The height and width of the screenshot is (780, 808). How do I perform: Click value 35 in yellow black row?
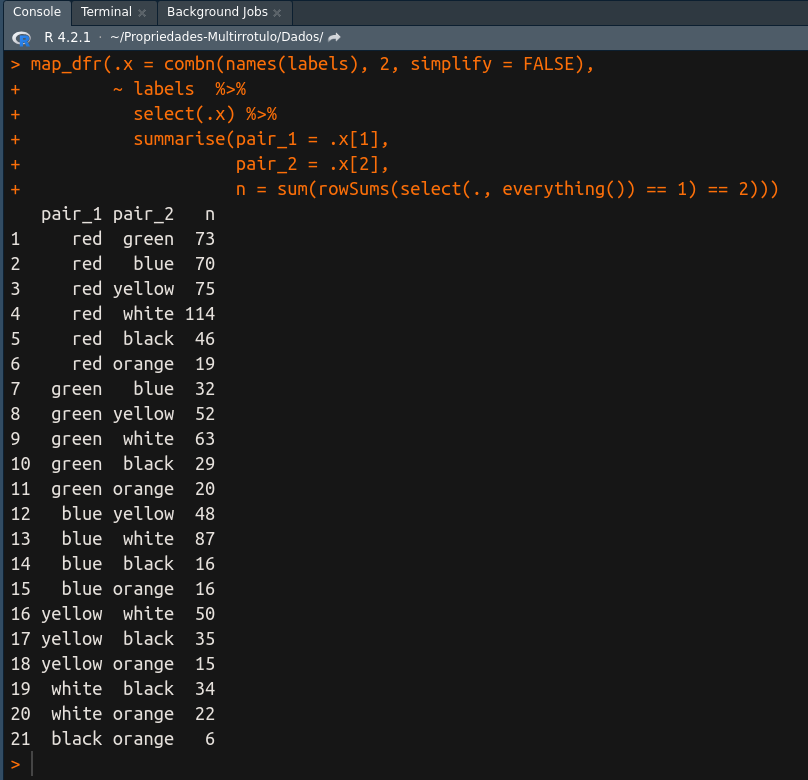pyautogui.click(x=205, y=639)
